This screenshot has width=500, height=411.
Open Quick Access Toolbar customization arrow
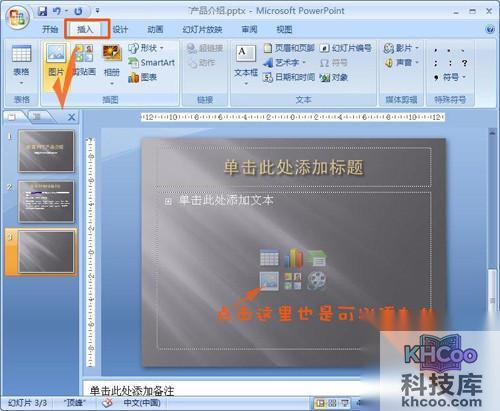pos(97,11)
